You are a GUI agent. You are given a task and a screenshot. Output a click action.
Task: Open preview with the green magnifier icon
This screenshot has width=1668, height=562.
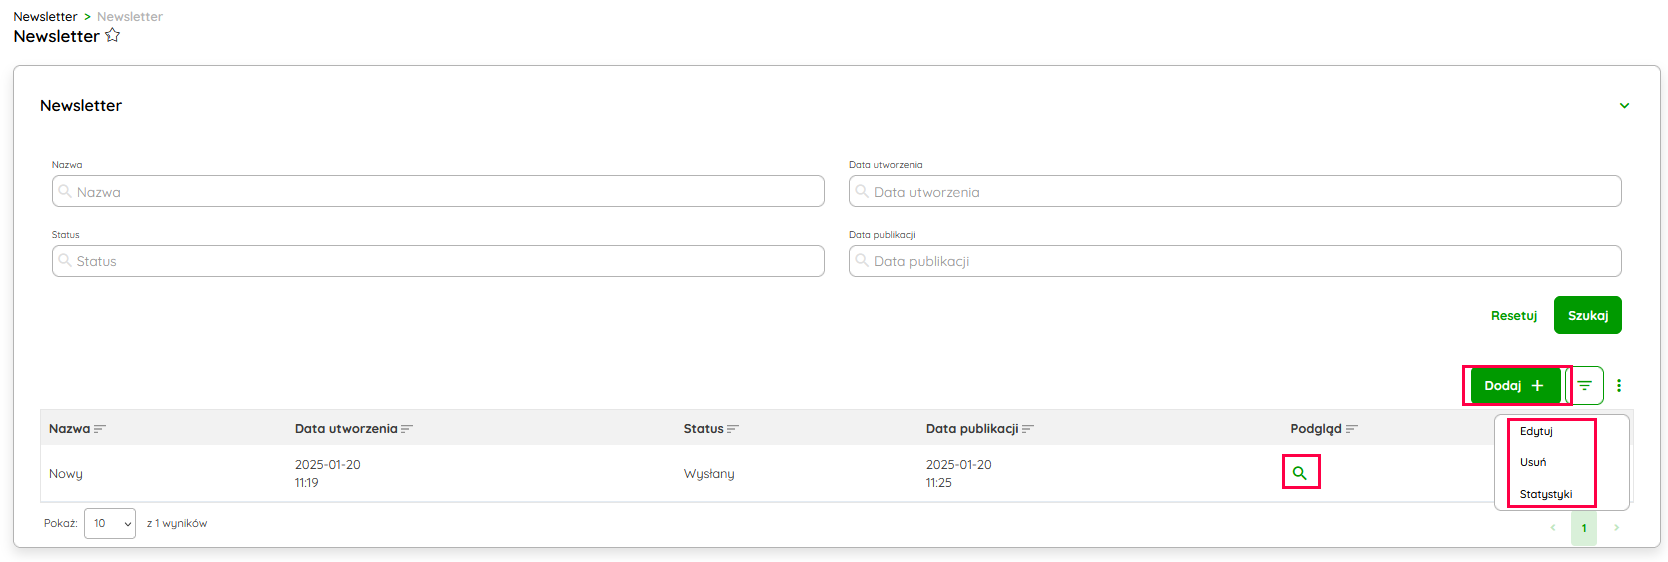1300,473
